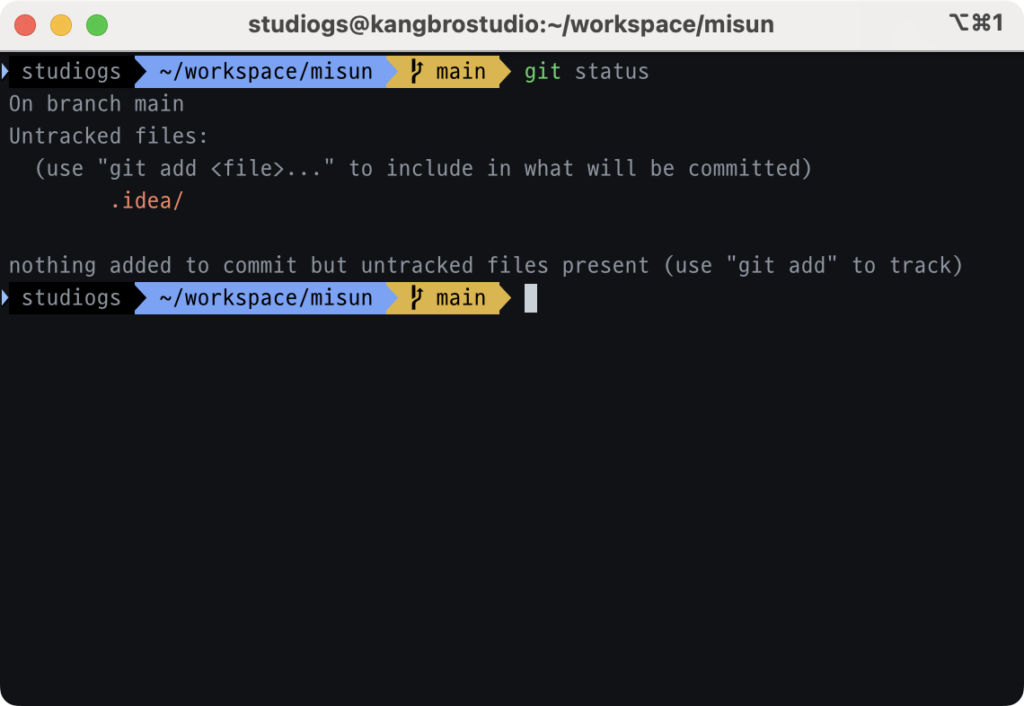
Task: Click the 'Untracked files:' output line
Action: [108, 136]
